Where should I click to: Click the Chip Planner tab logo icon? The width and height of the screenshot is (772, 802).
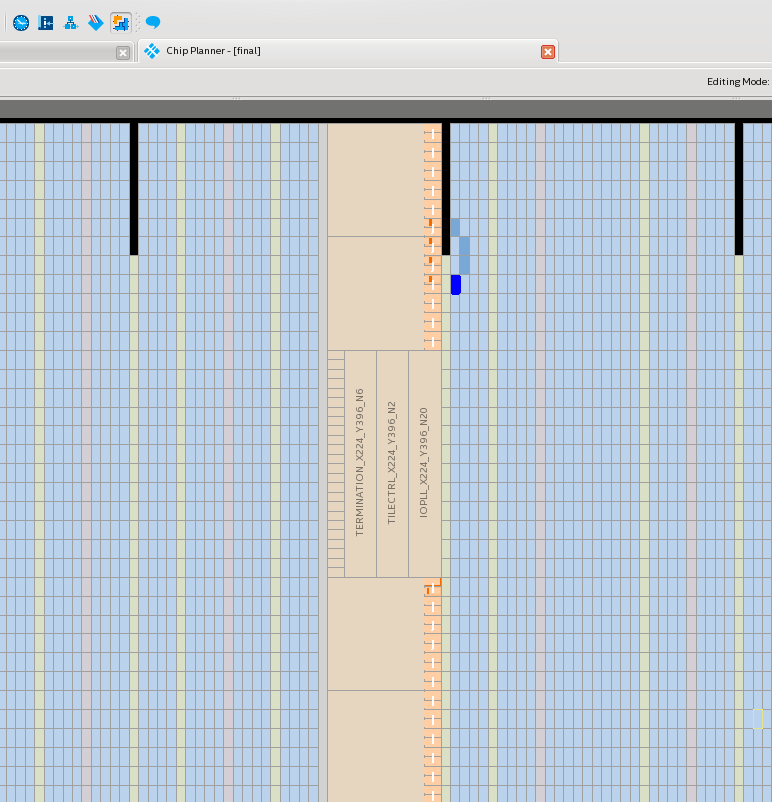pos(152,51)
